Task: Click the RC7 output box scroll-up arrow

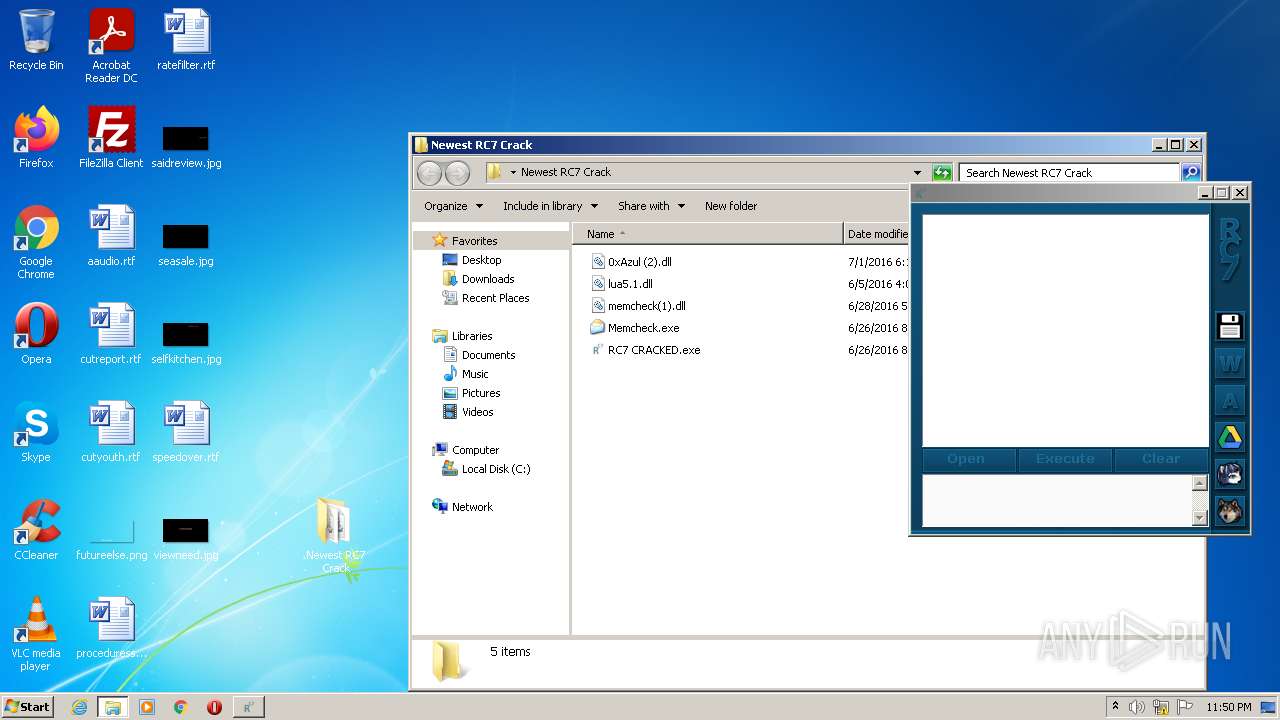Action: point(1200,484)
